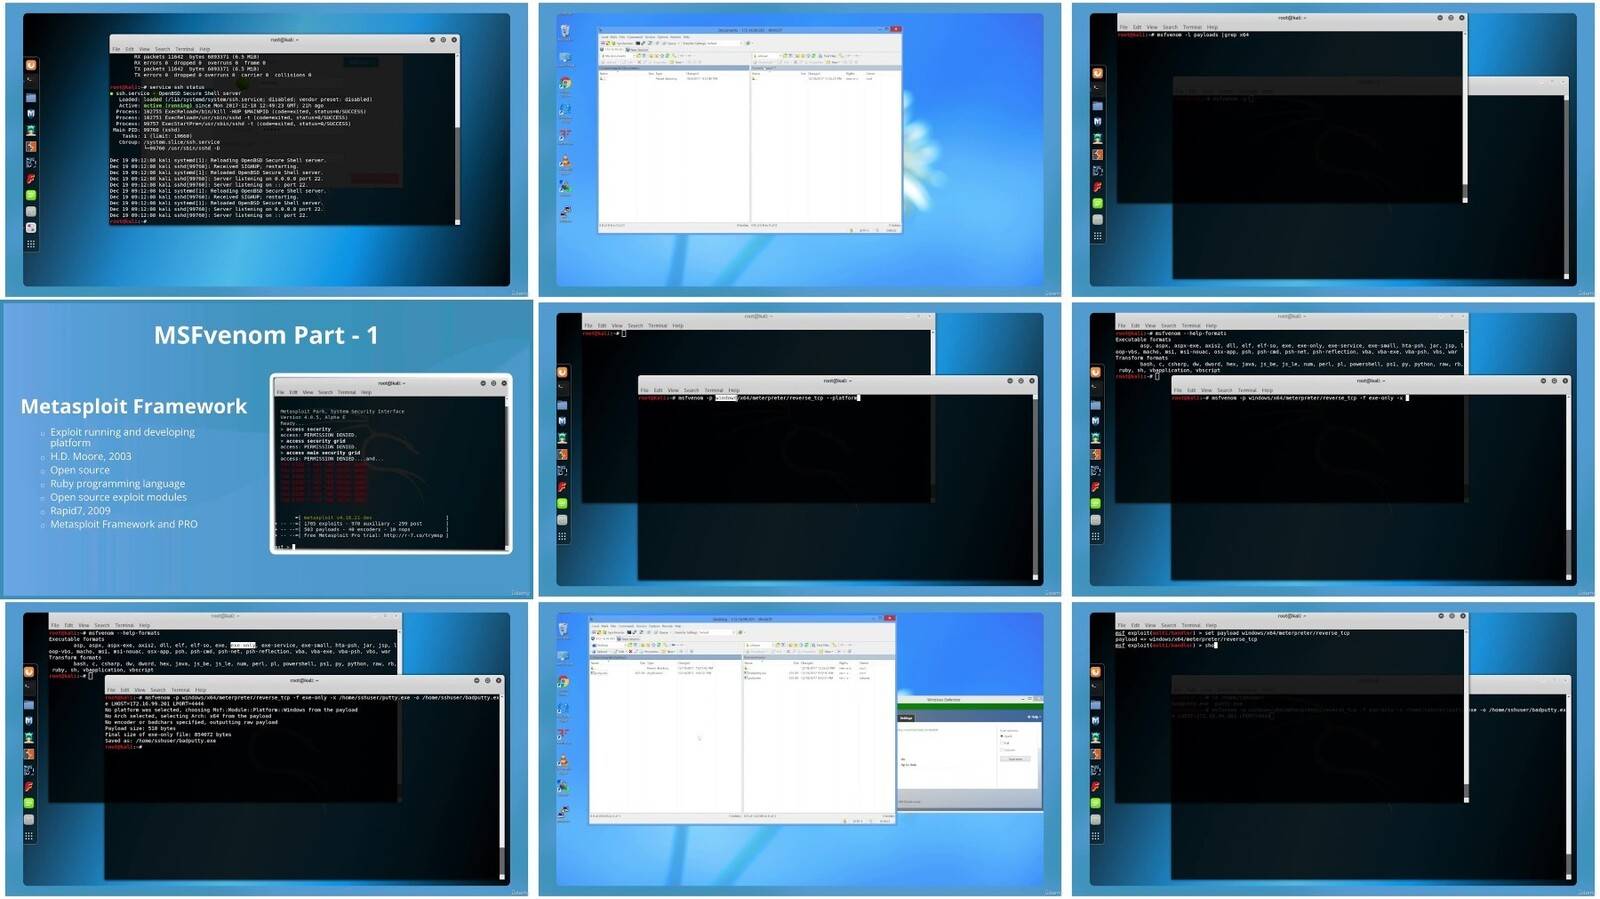Screen dimensions: 1600x899
Task: Click scrollbar of front terminal in --platform frame
Action: 1035,487
